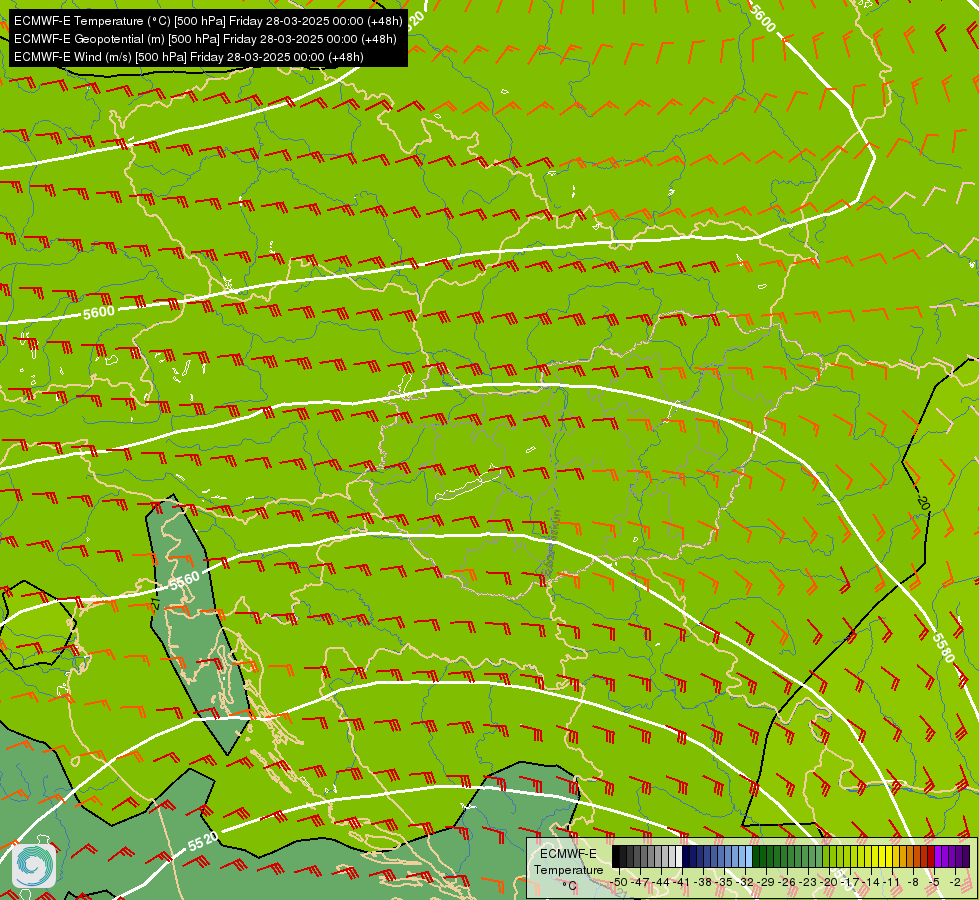Click the black swatch at -50 on the colorbar
The image size is (979, 900).
(616, 856)
